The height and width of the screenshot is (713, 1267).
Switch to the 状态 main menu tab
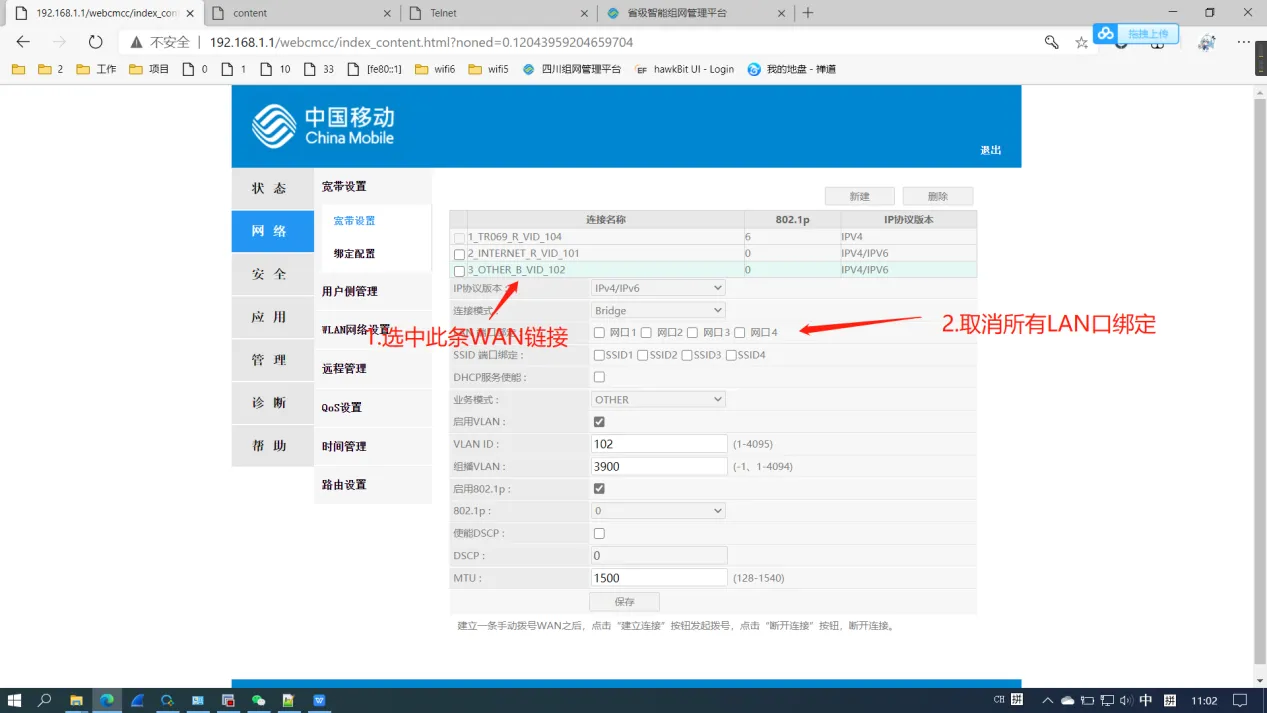pos(272,188)
